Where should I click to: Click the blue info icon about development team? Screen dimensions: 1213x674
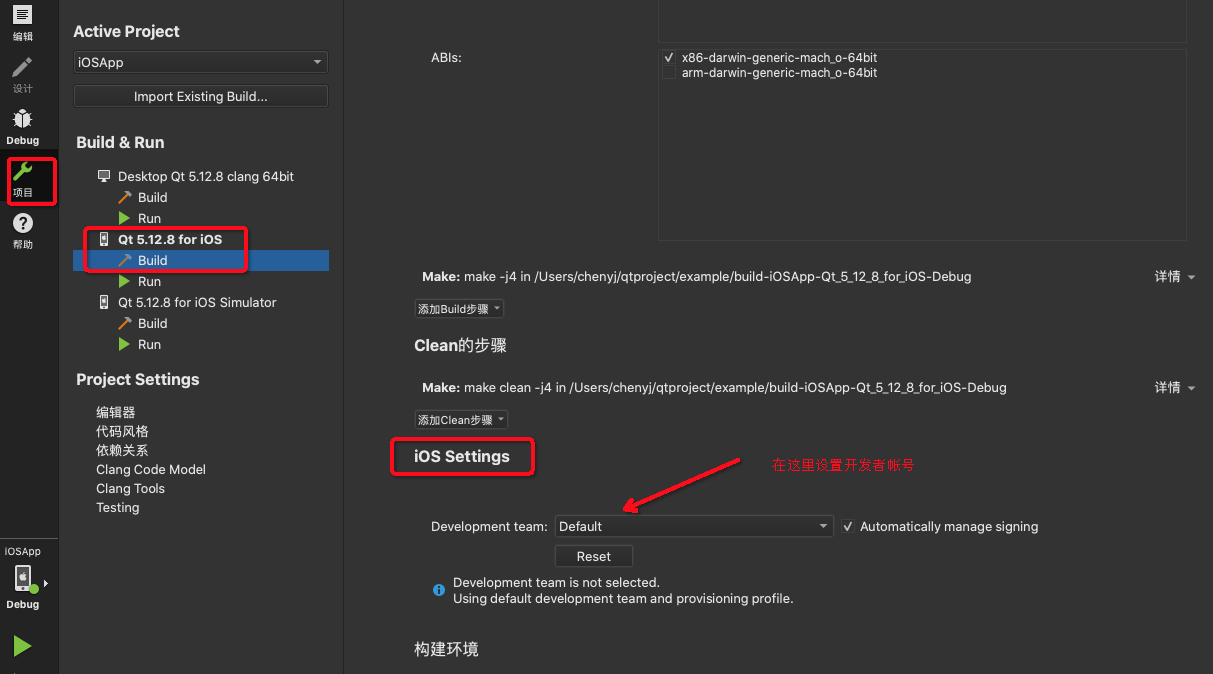pos(438,590)
